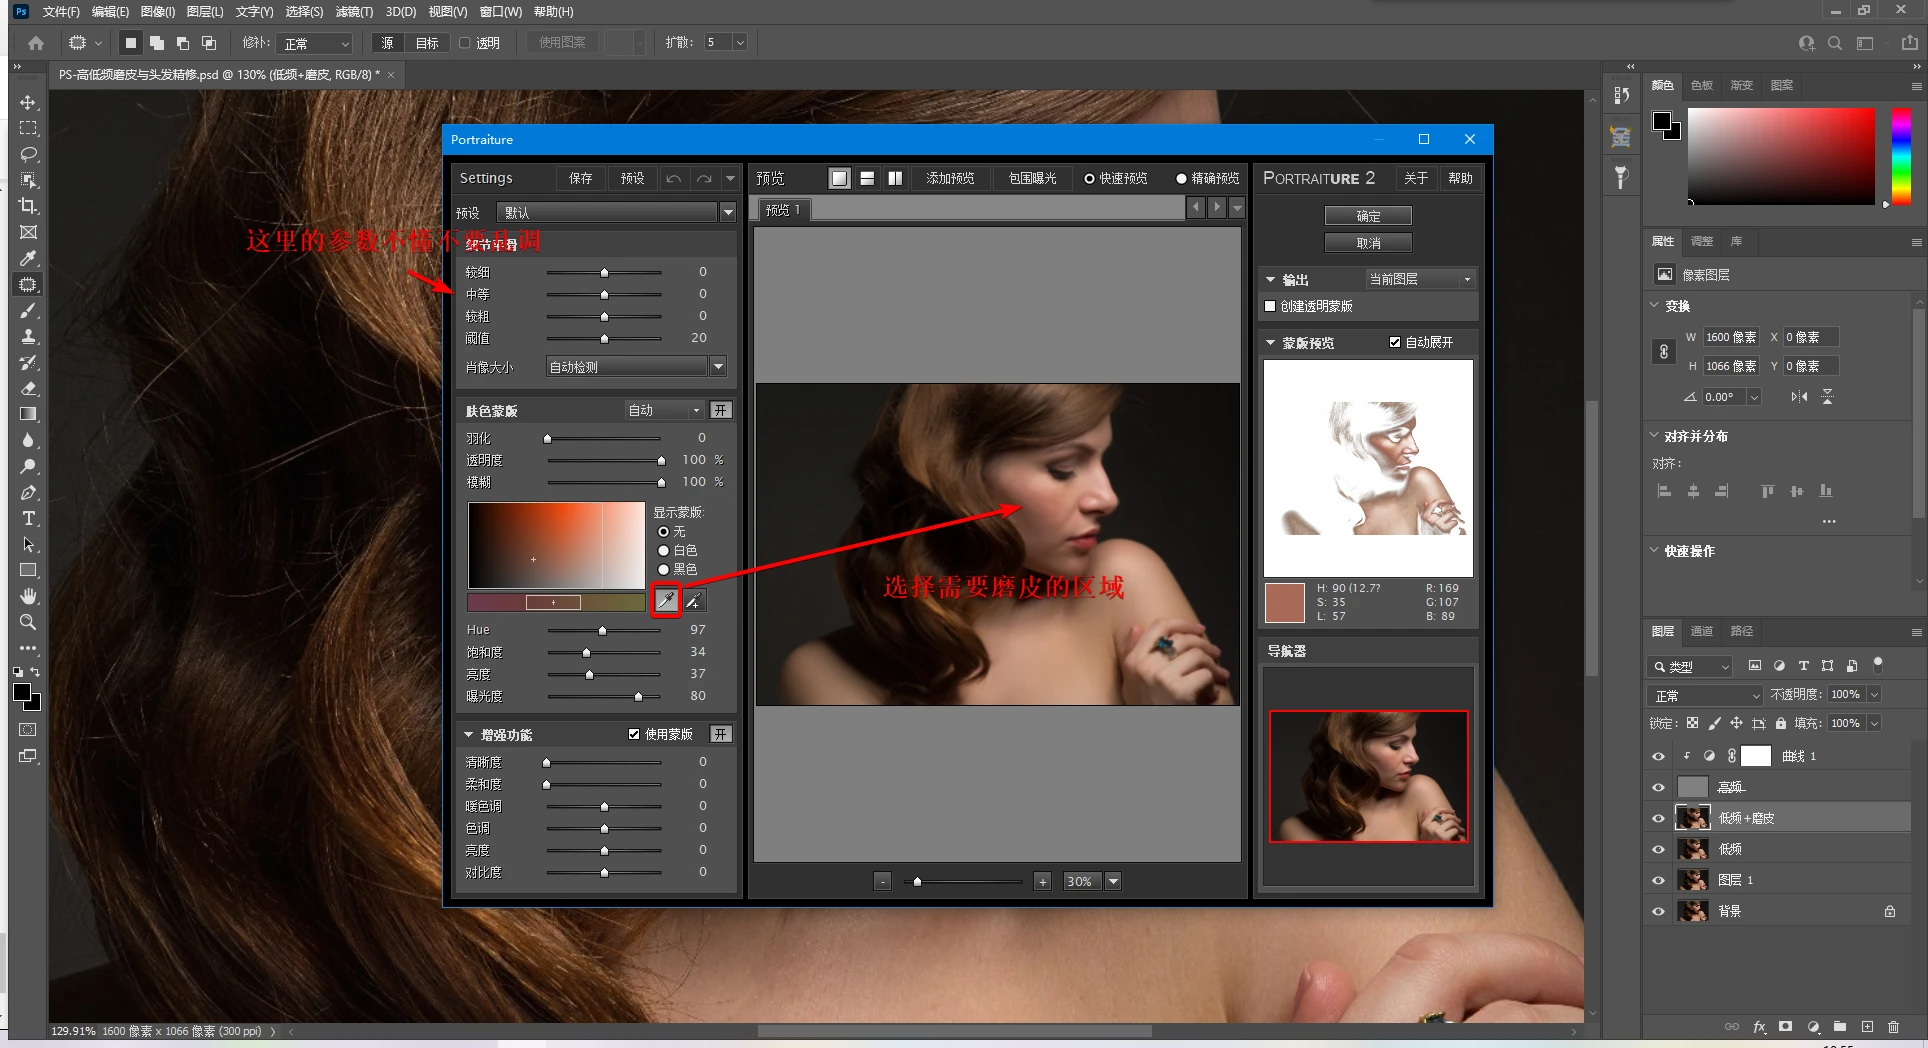Hide the 低频 layer

pos(1658,849)
